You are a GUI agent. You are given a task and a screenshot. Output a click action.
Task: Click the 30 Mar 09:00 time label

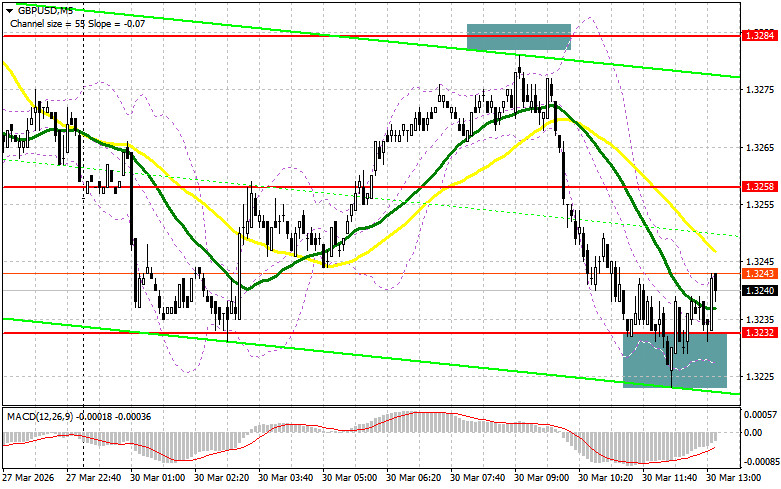click(x=541, y=478)
